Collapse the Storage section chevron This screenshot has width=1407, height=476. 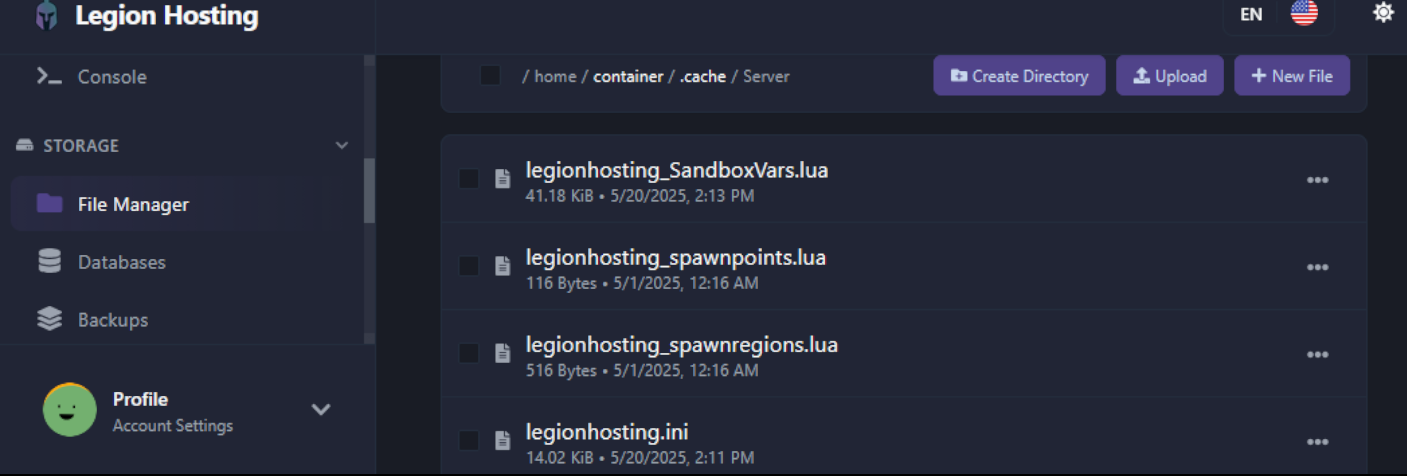[342, 145]
